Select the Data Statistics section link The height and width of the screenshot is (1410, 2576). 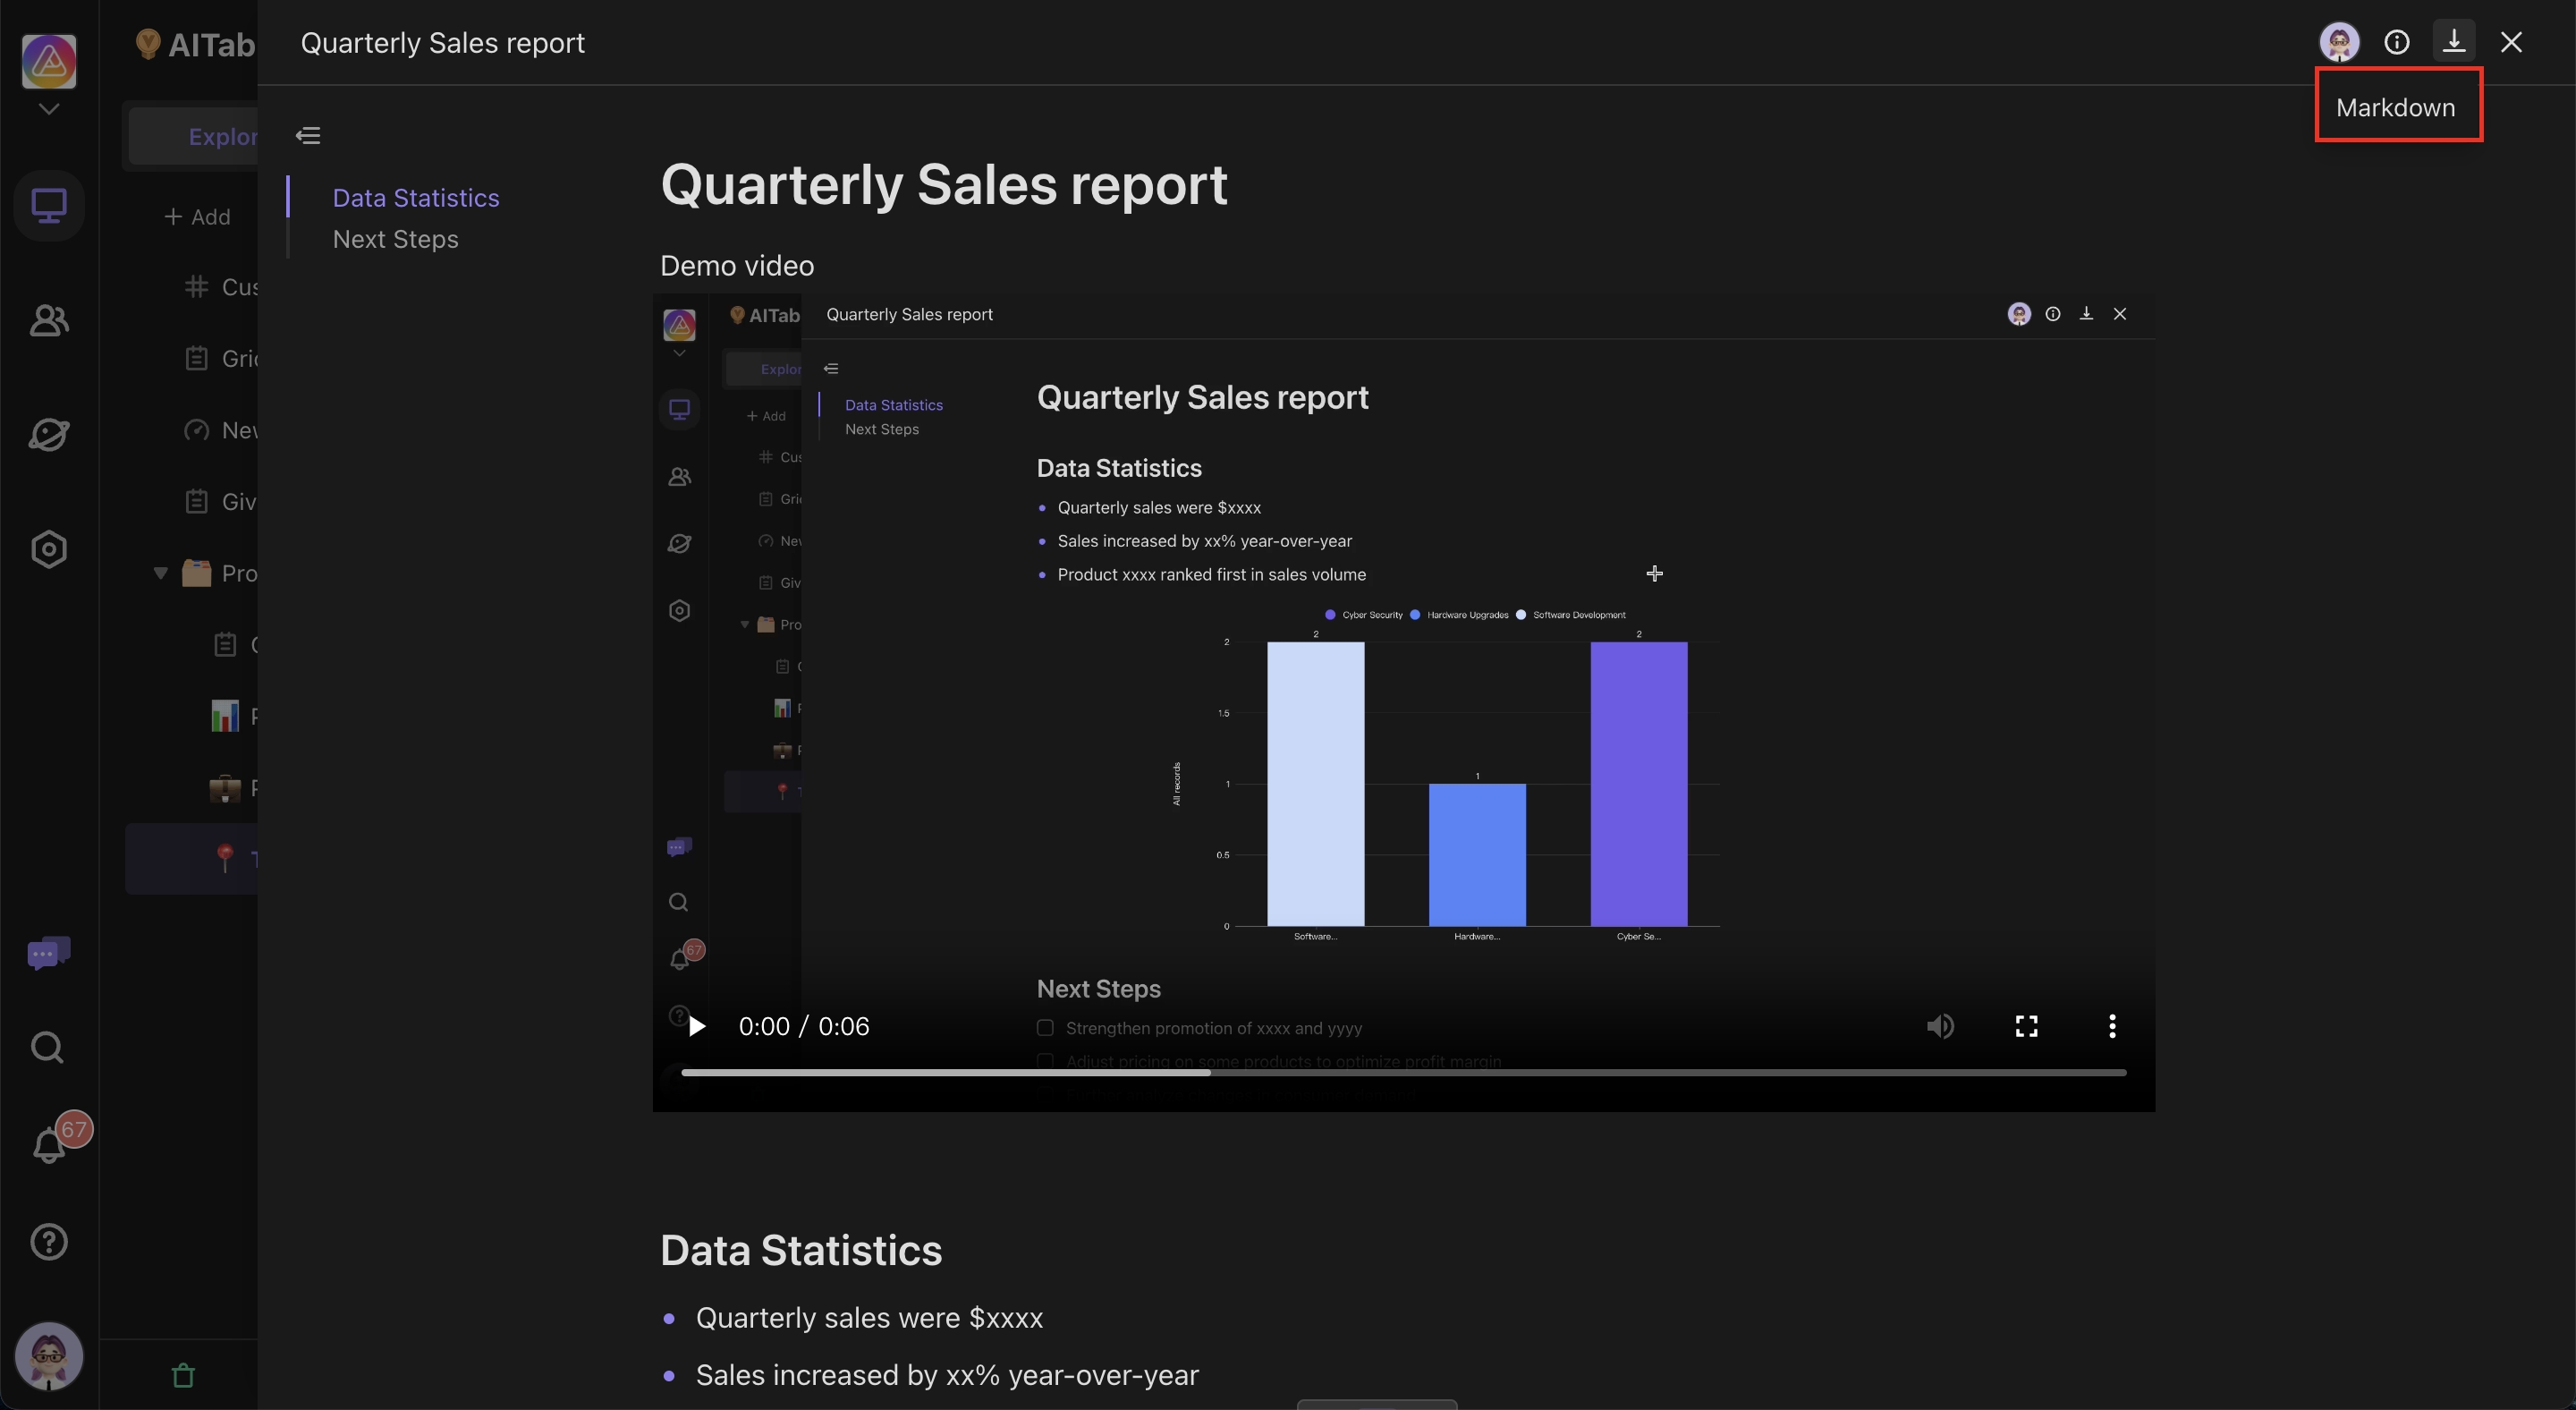[415, 198]
